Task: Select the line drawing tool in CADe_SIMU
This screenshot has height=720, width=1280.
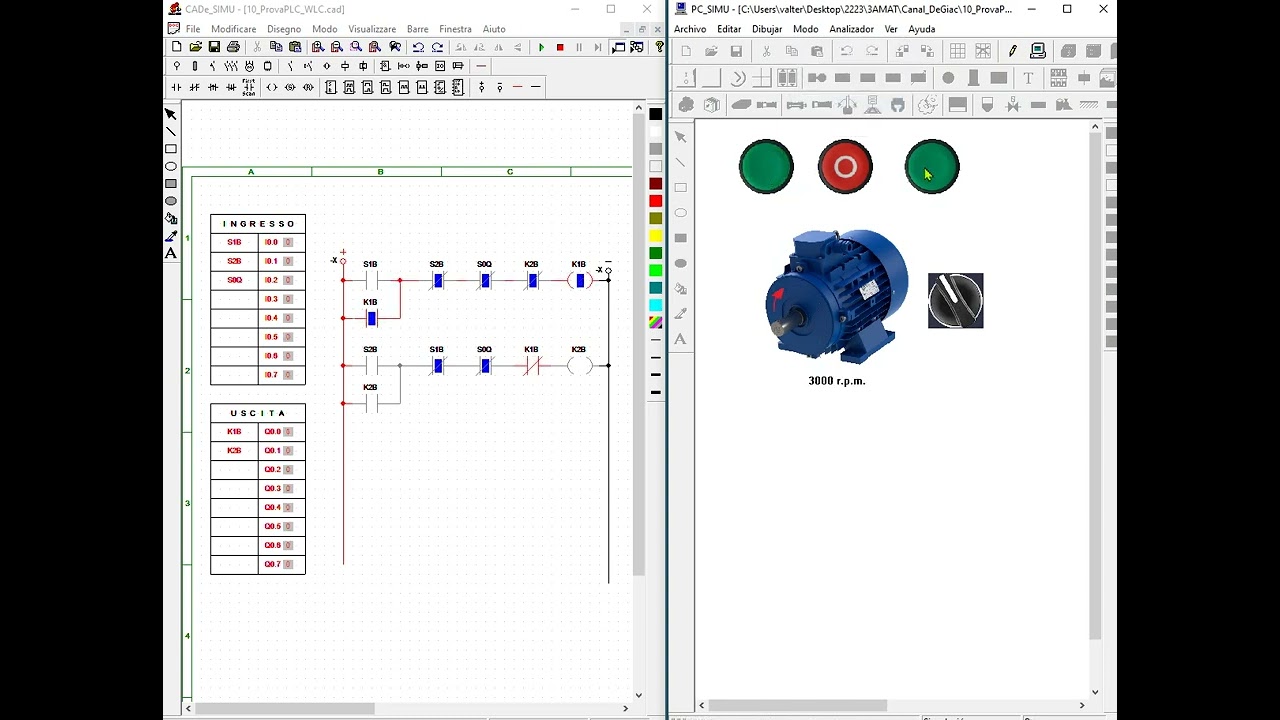Action: pyautogui.click(x=171, y=131)
